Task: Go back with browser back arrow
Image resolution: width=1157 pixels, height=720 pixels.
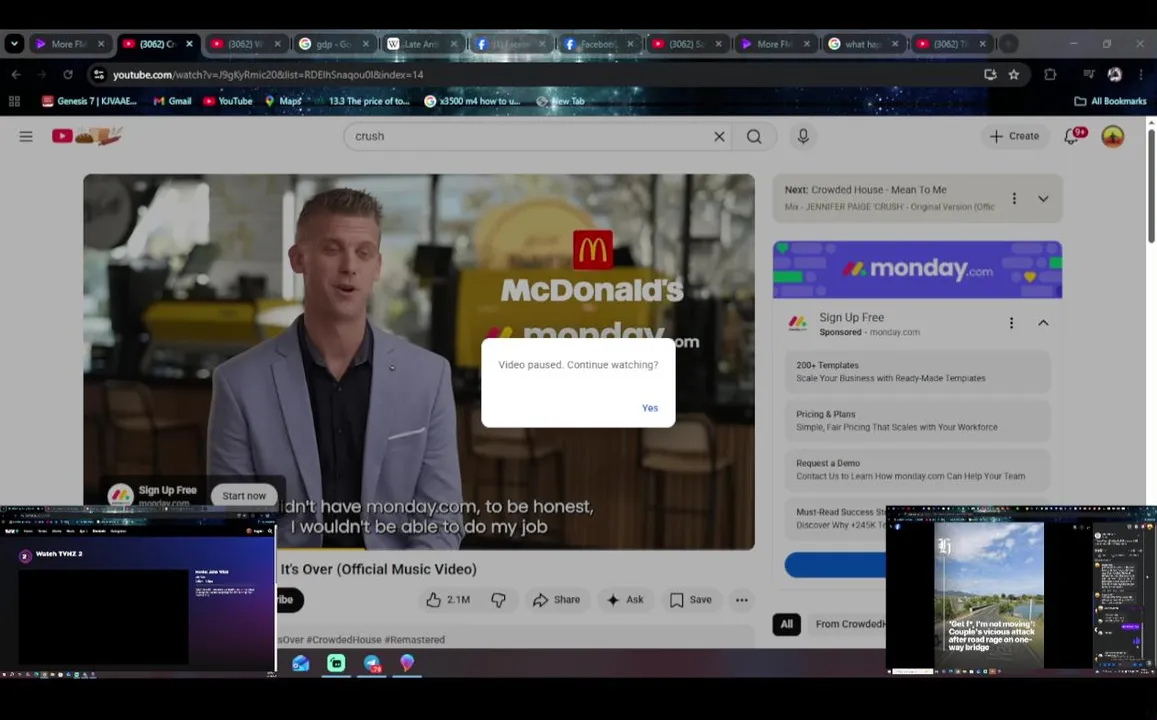Action: tap(16, 75)
